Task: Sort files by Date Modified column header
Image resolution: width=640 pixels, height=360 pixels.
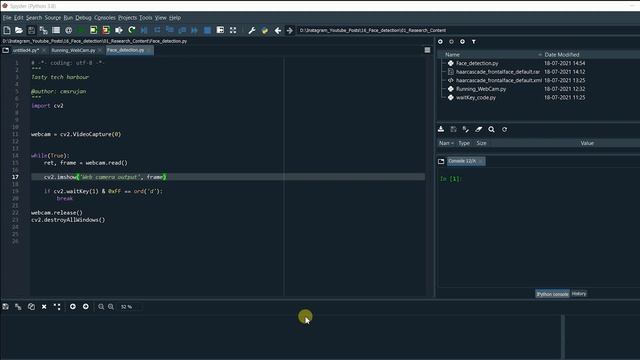Action: (x=562, y=54)
